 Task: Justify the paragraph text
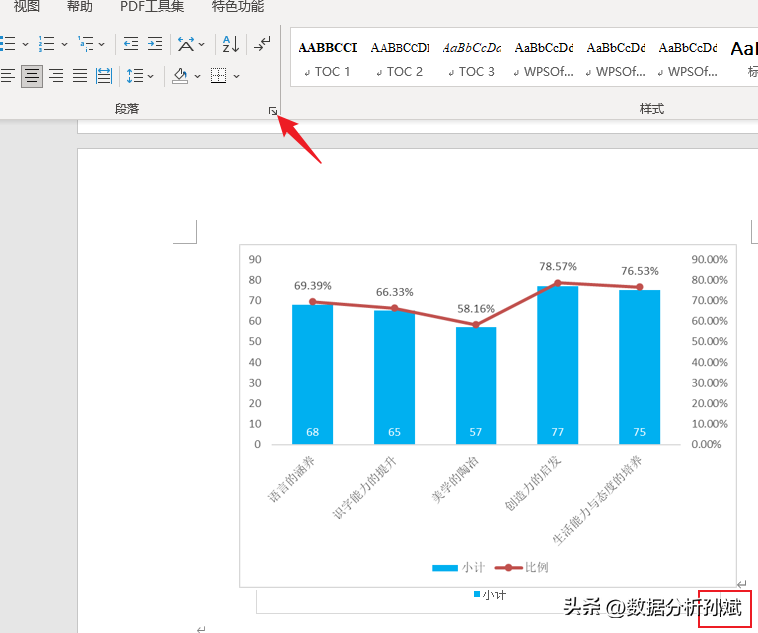(80, 76)
